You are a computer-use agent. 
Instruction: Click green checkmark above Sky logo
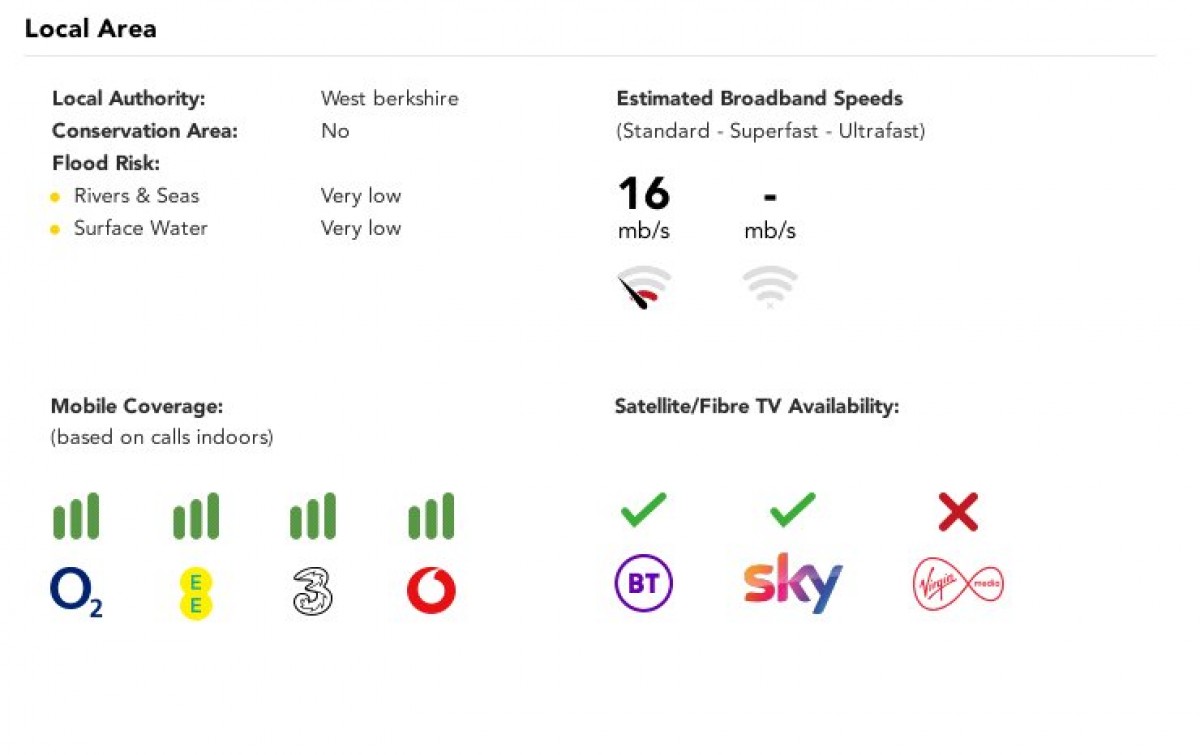(793, 512)
